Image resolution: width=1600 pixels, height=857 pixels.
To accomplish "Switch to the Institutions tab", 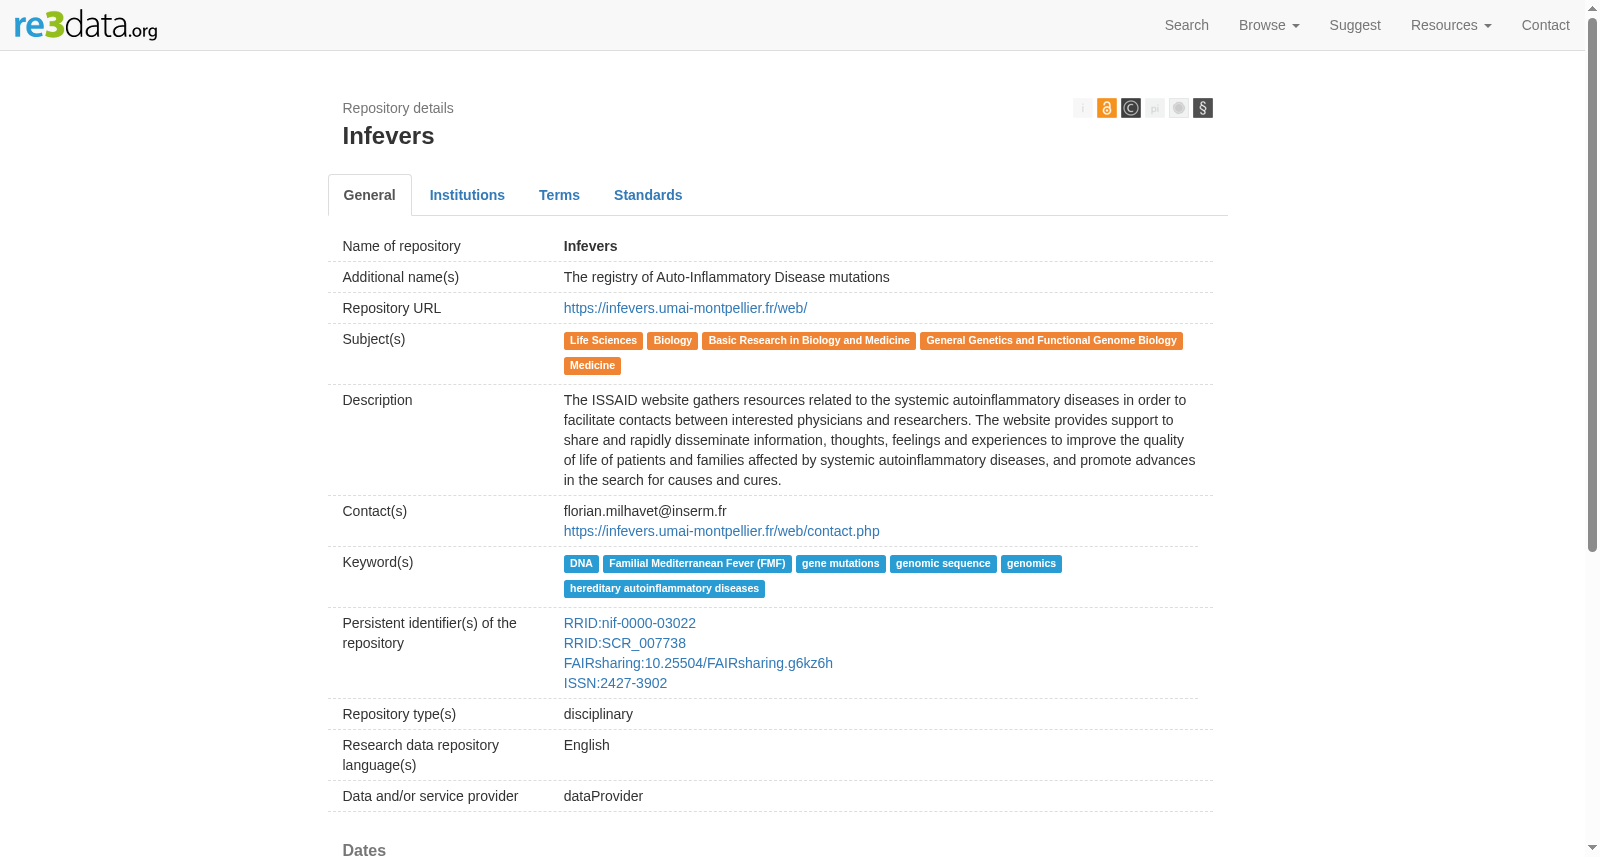I will tap(467, 195).
